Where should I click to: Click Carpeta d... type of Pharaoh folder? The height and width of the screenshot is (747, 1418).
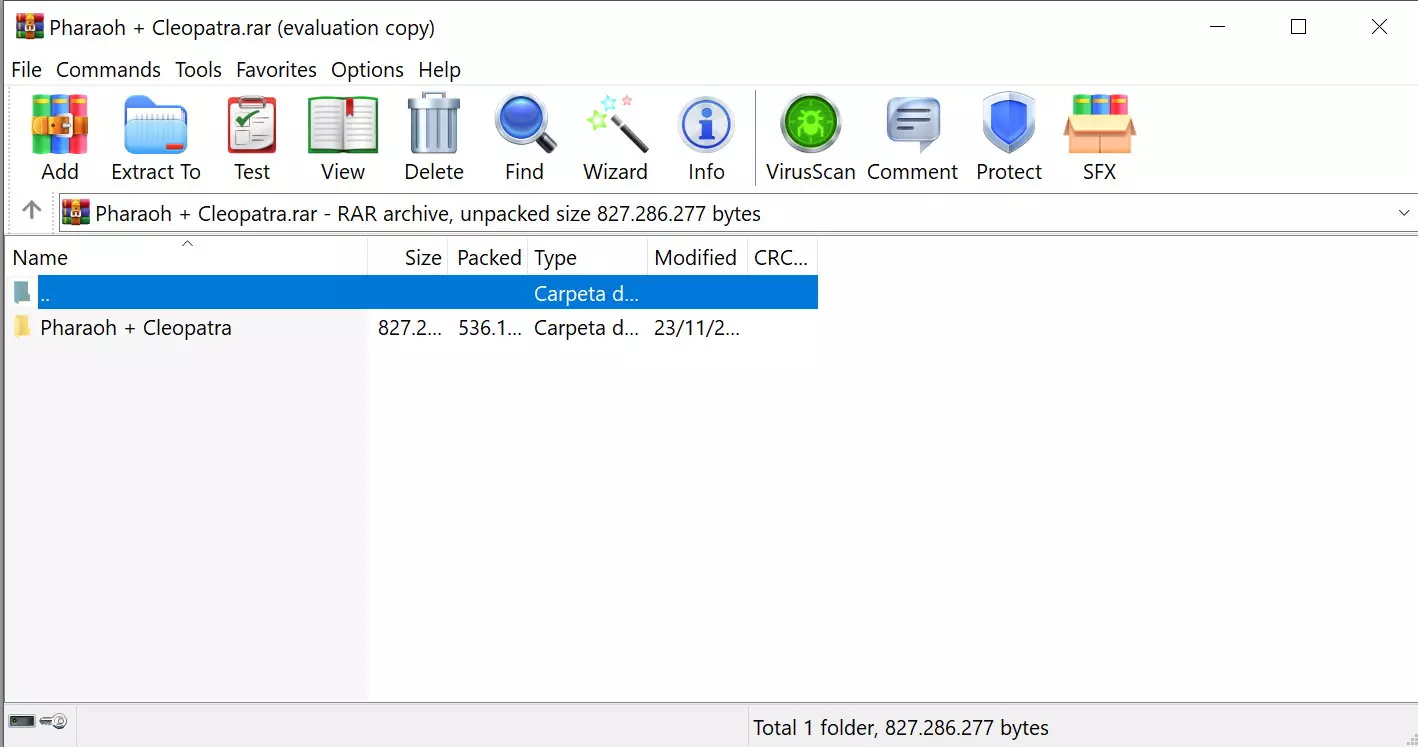pos(587,328)
